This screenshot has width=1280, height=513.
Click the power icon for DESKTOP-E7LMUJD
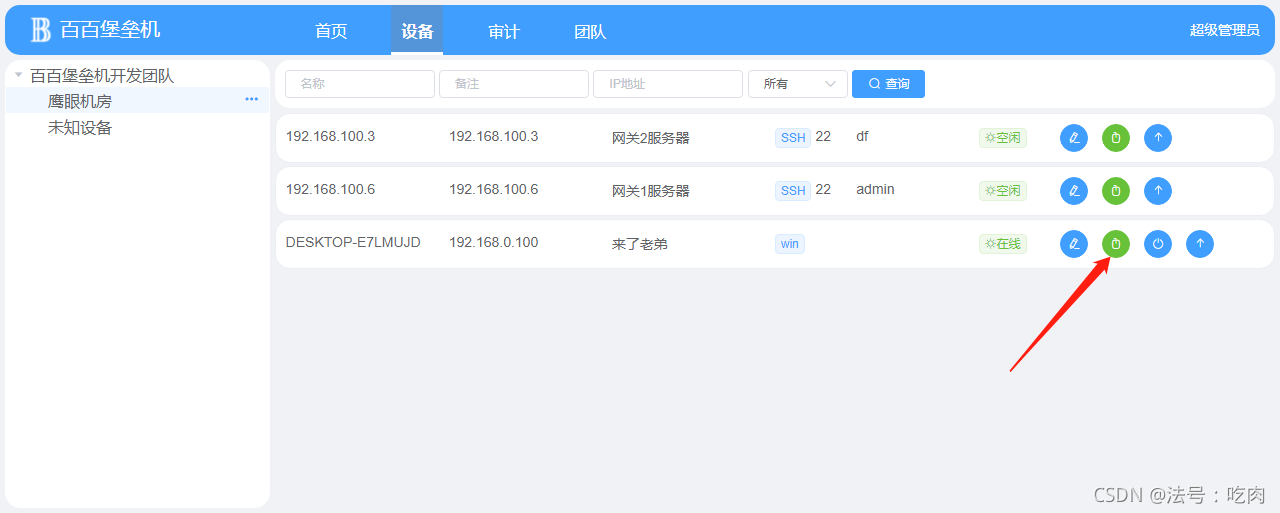[x=1158, y=244]
